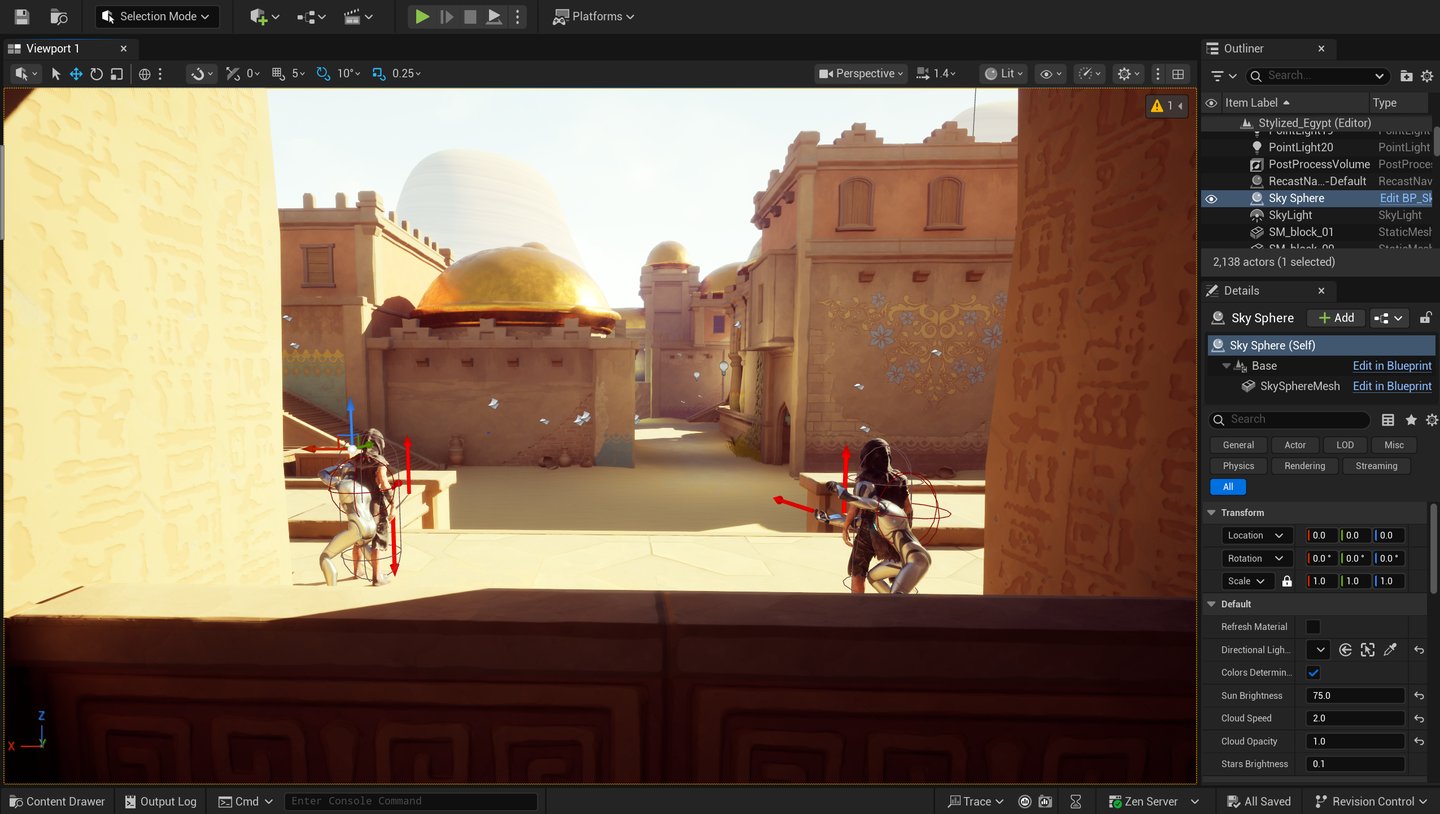Screen dimensions: 1440x814
Task: Open camera speed 1.4 settings
Action: (x=936, y=74)
